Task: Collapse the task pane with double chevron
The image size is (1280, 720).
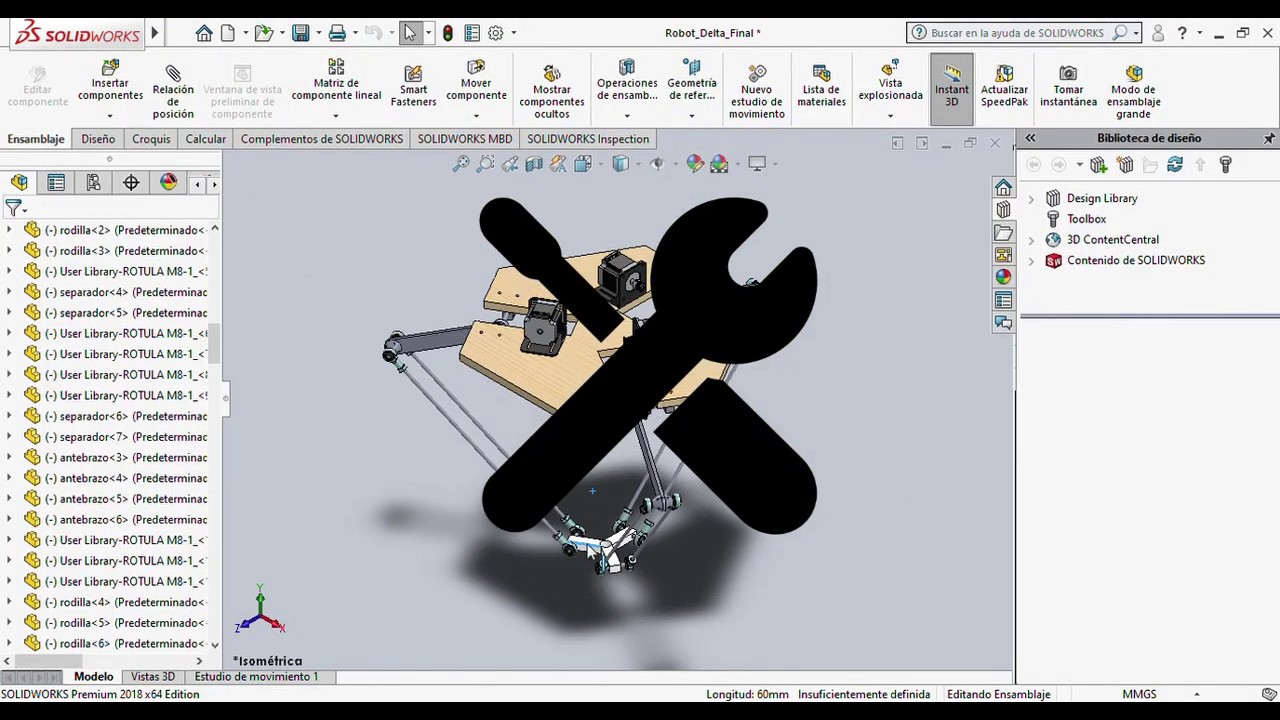Action: pyautogui.click(x=1030, y=138)
